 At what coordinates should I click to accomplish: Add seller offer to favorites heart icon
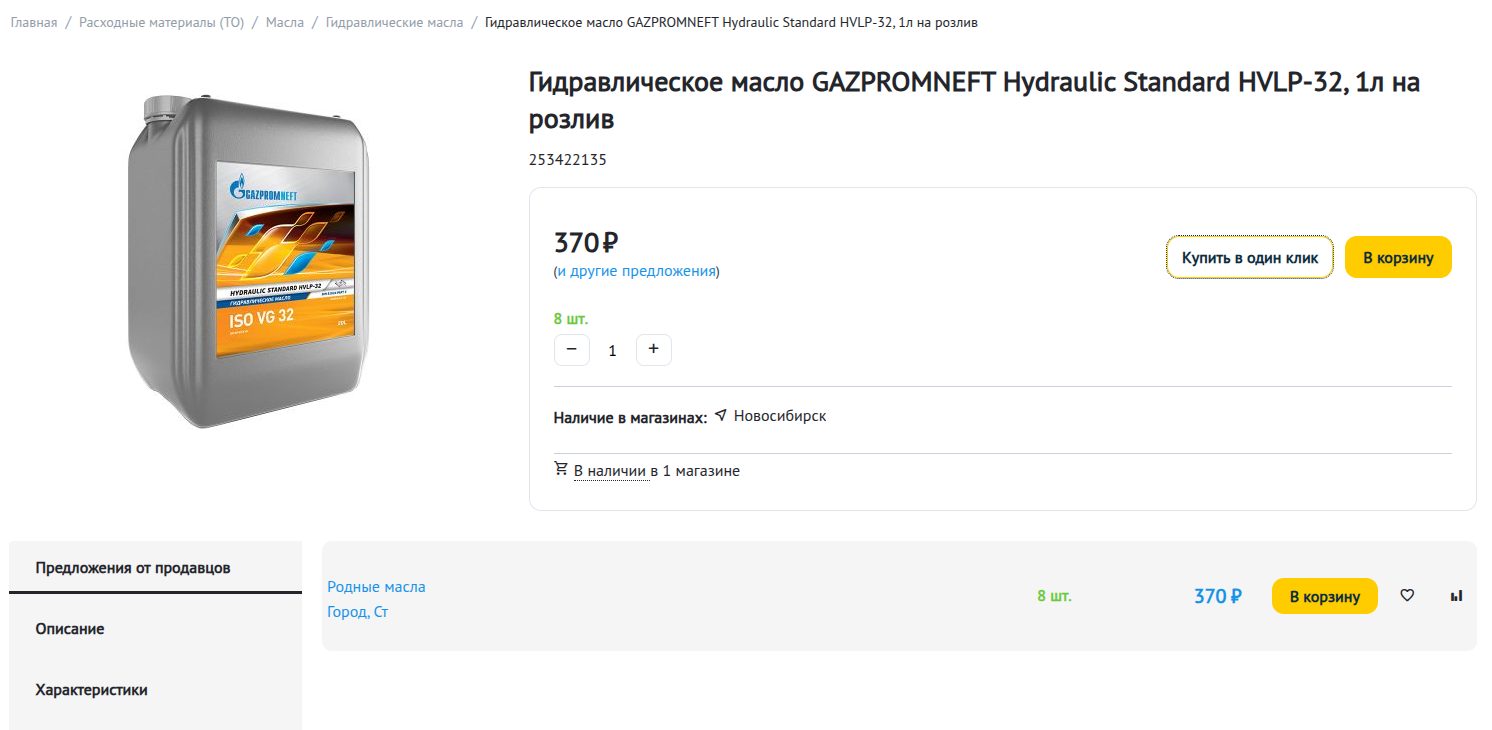[1407, 596]
